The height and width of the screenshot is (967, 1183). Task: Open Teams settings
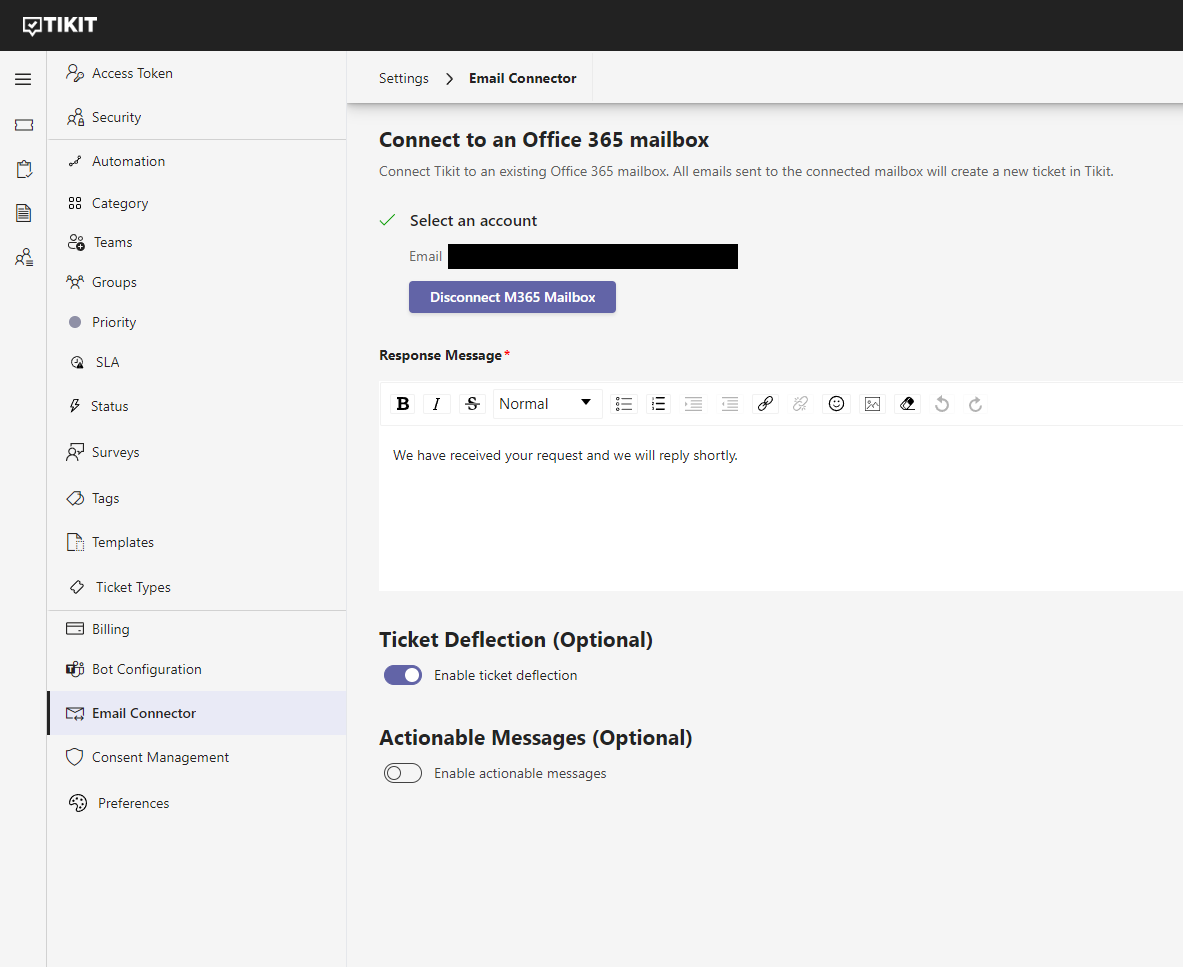[196, 242]
